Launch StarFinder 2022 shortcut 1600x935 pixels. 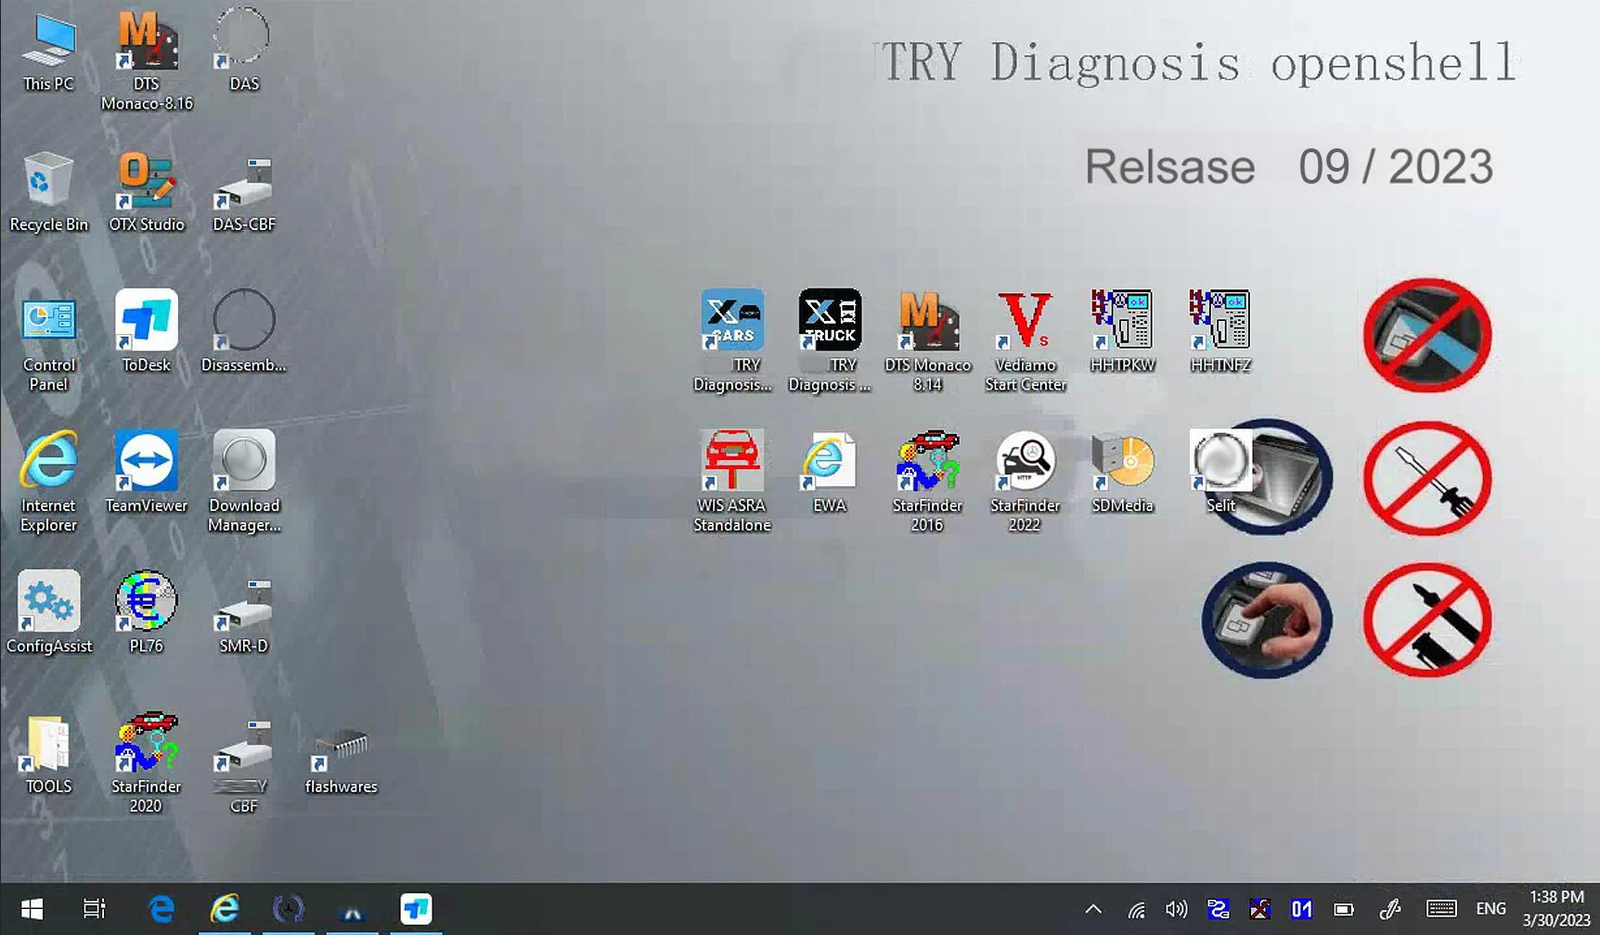pos(1025,481)
